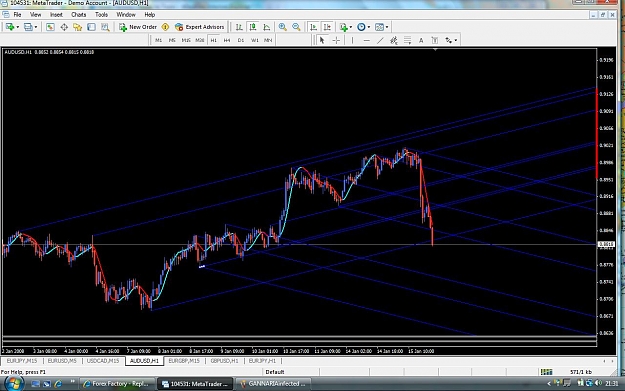Image resolution: width=625 pixels, height=391 pixels.
Task: Open the View menu
Action: (x=35, y=15)
